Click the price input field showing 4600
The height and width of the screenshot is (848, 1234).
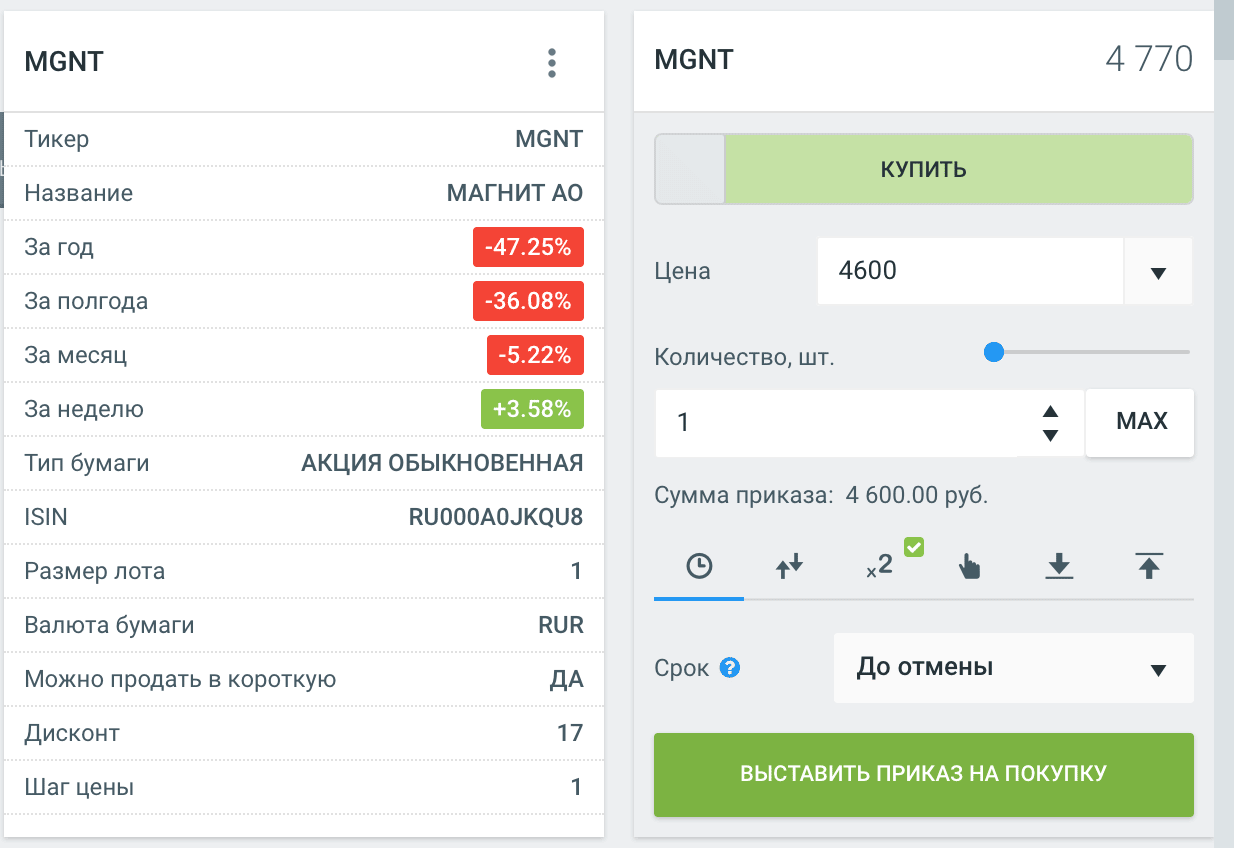(970, 271)
